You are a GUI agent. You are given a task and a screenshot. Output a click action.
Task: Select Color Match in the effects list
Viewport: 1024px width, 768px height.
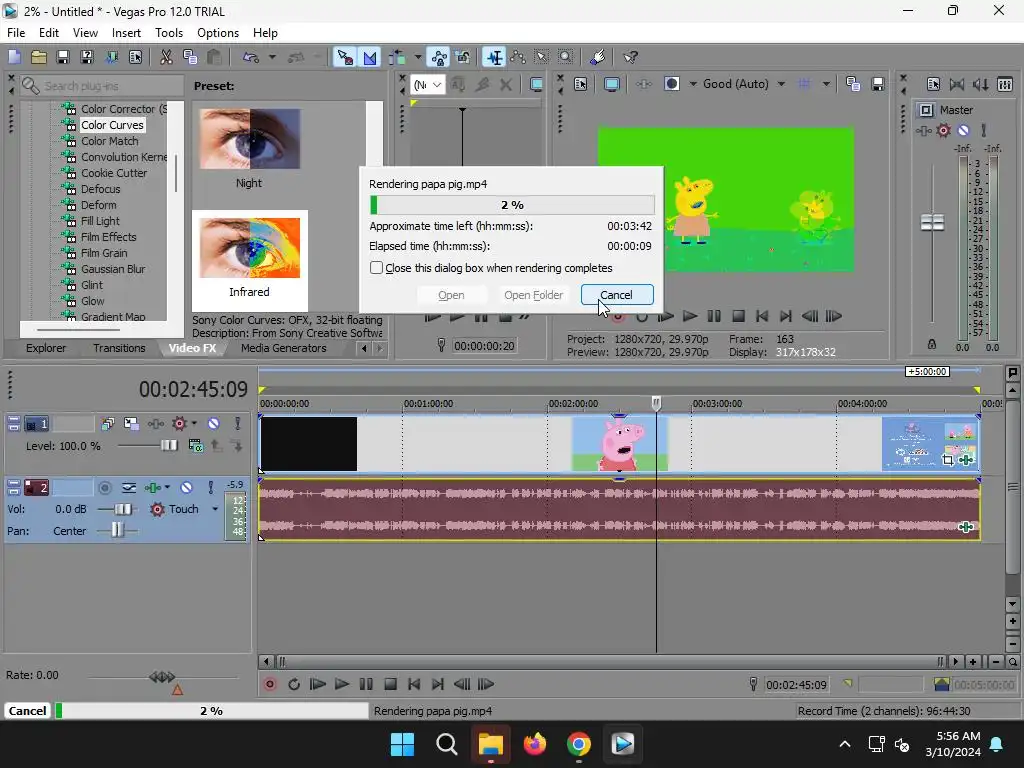[x=110, y=141]
